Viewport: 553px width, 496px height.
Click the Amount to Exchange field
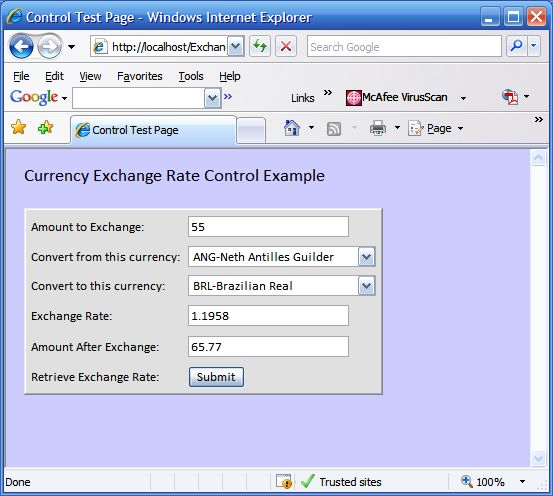click(x=268, y=227)
